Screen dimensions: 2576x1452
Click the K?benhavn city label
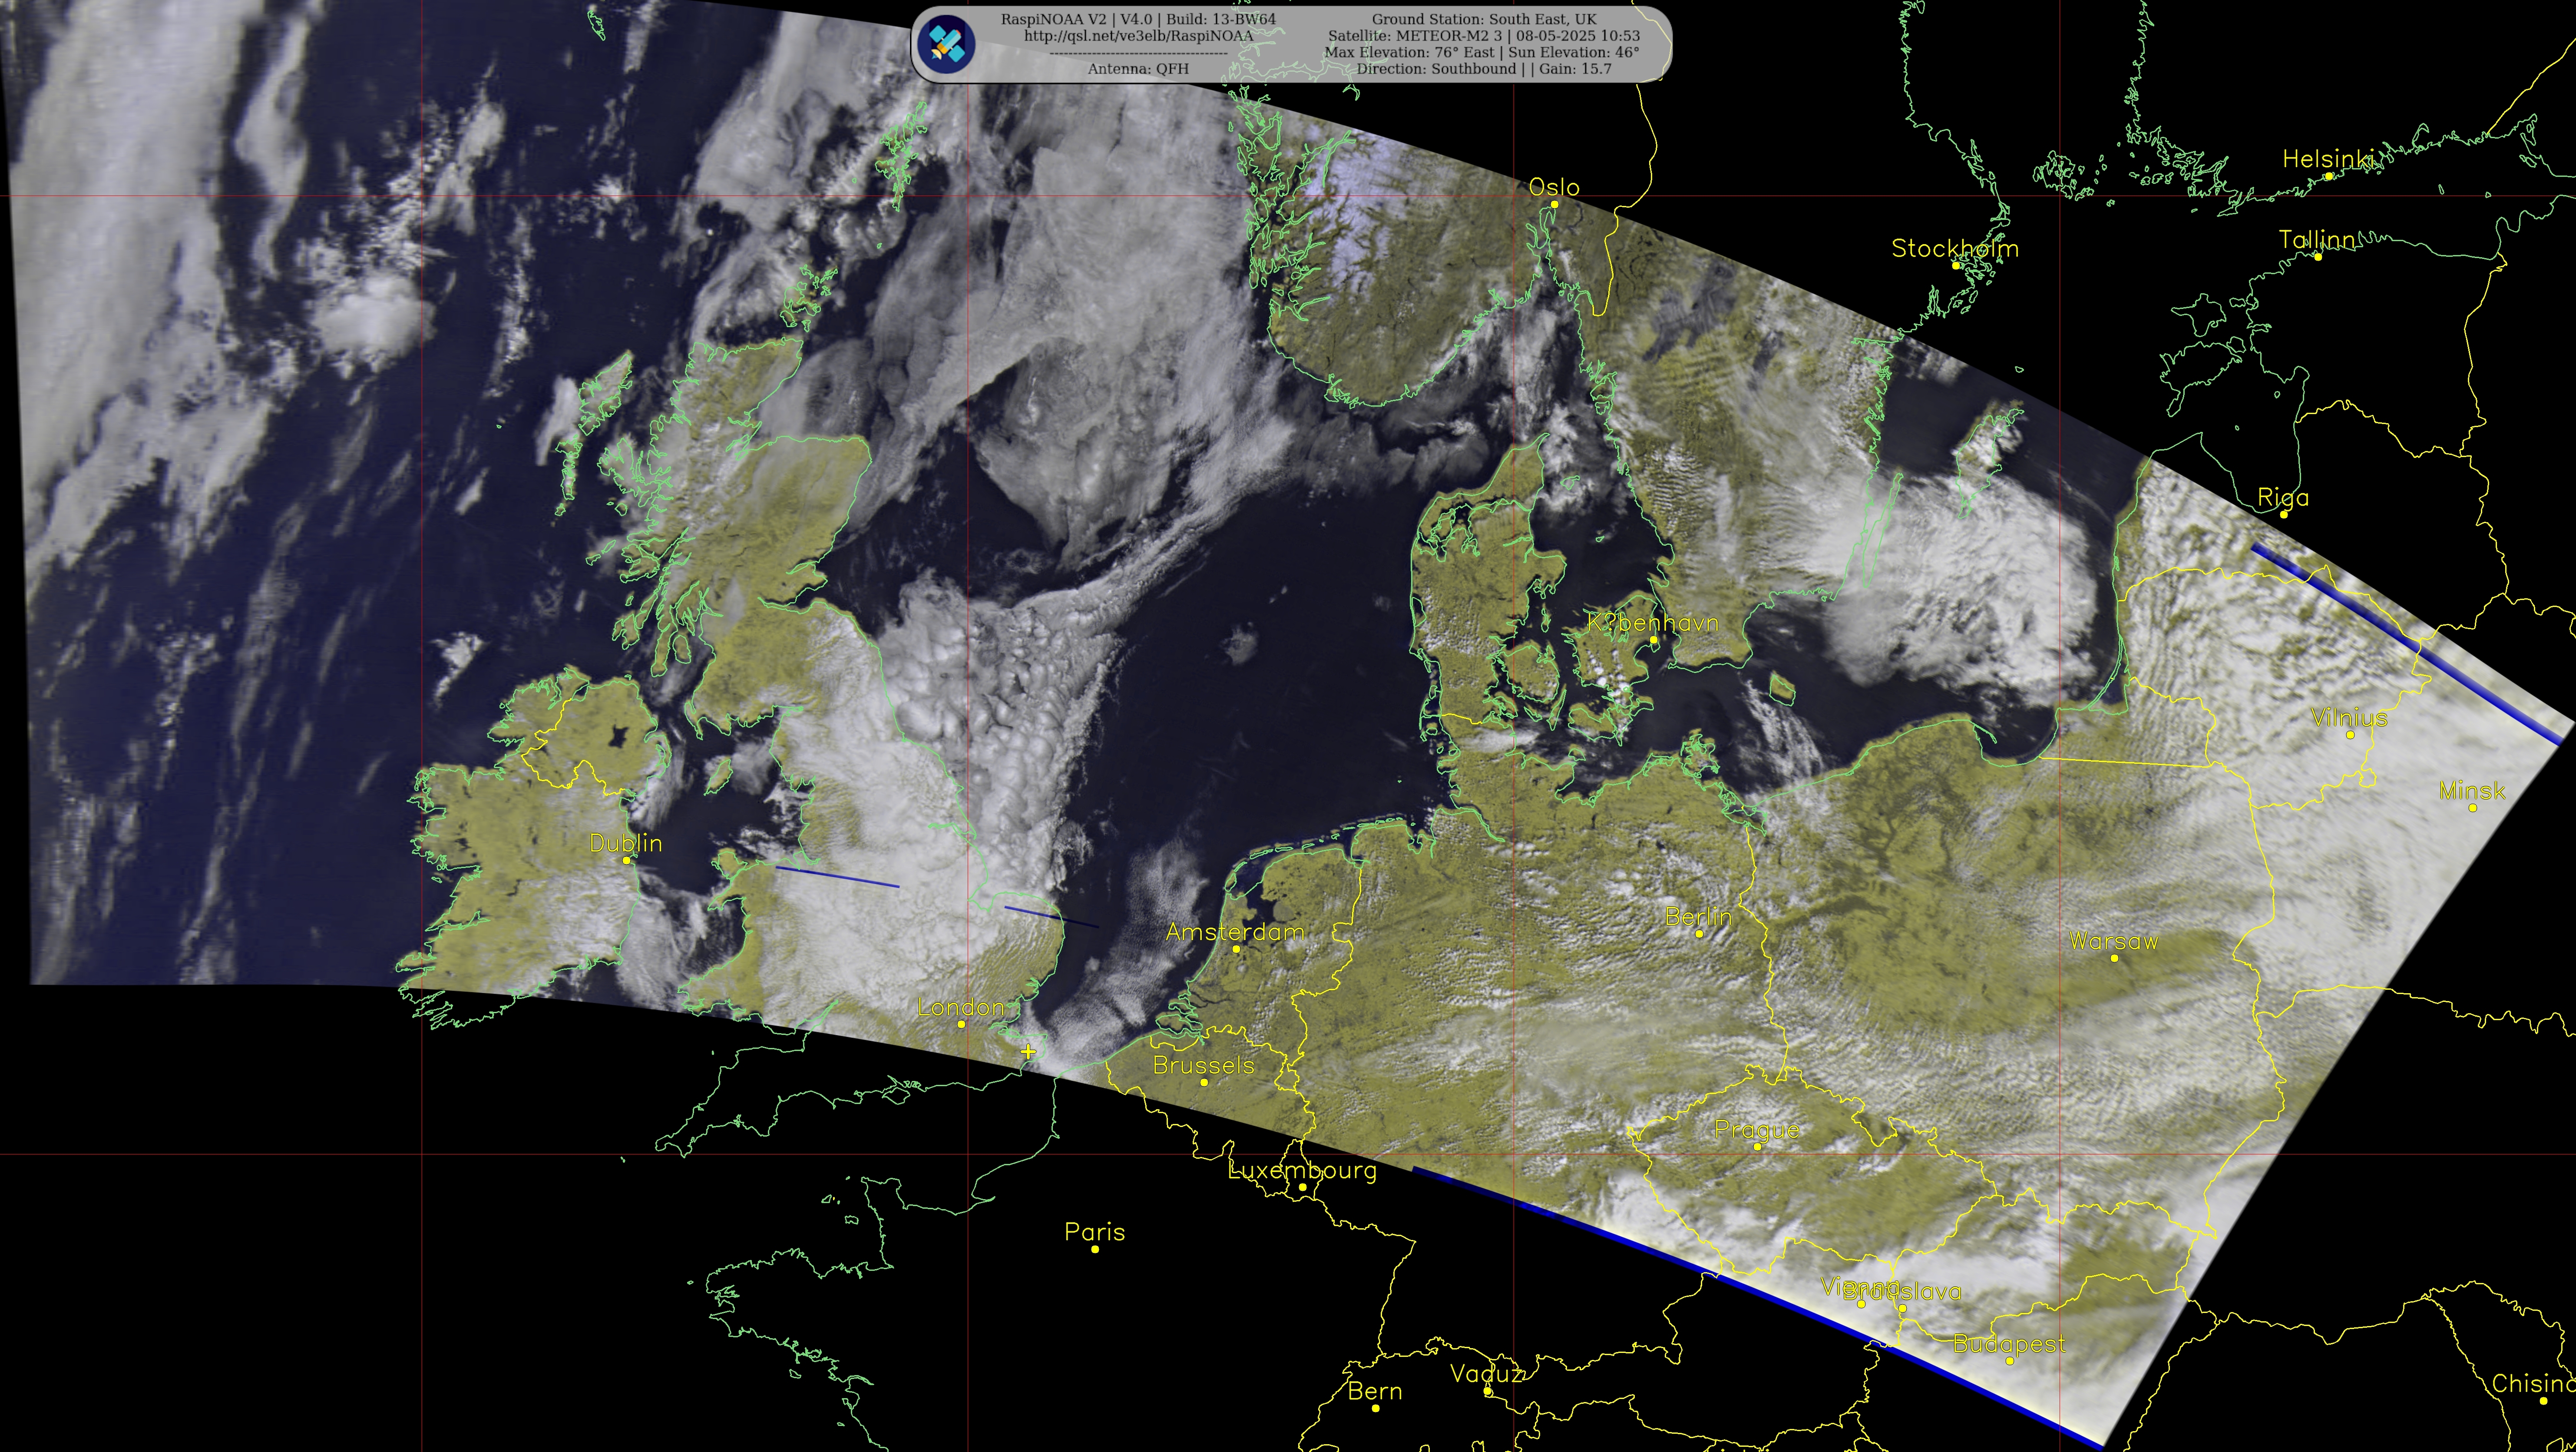click(x=1653, y=623)
